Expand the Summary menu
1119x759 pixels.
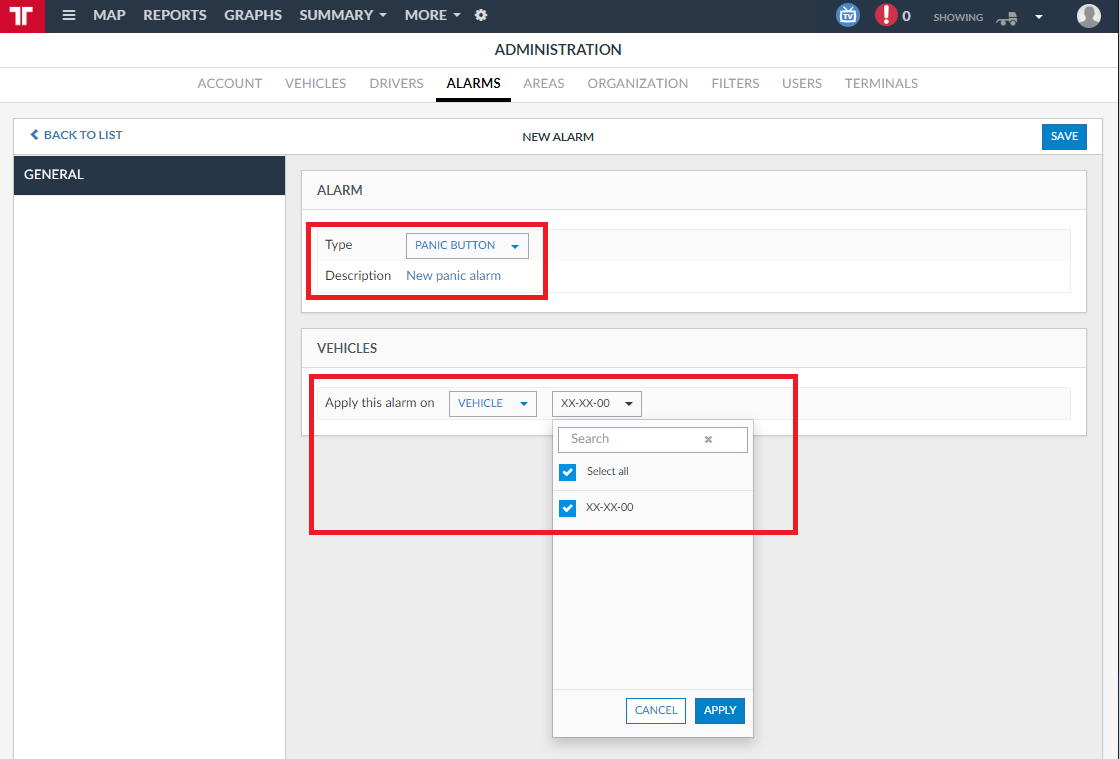pyautogui.click(x=343, y=15)
